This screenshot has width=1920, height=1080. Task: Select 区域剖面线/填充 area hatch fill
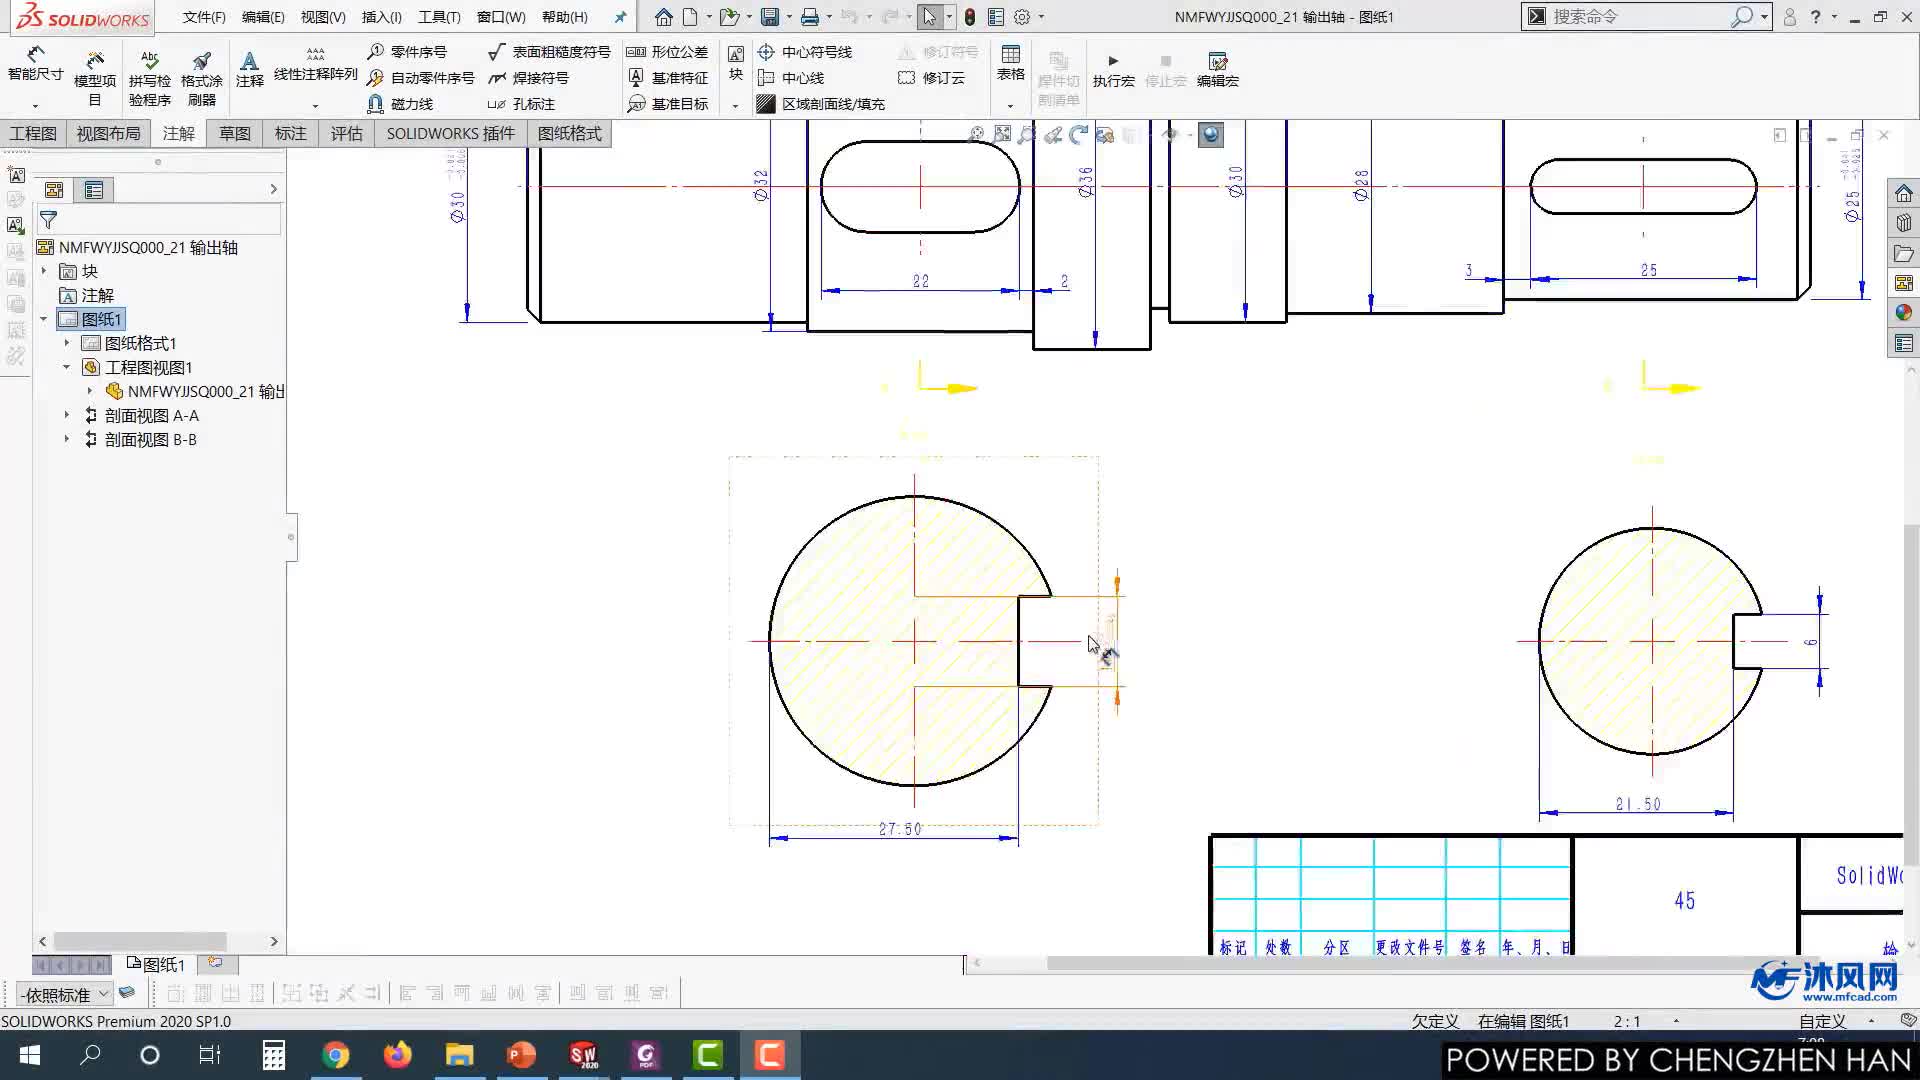point(821,104)
